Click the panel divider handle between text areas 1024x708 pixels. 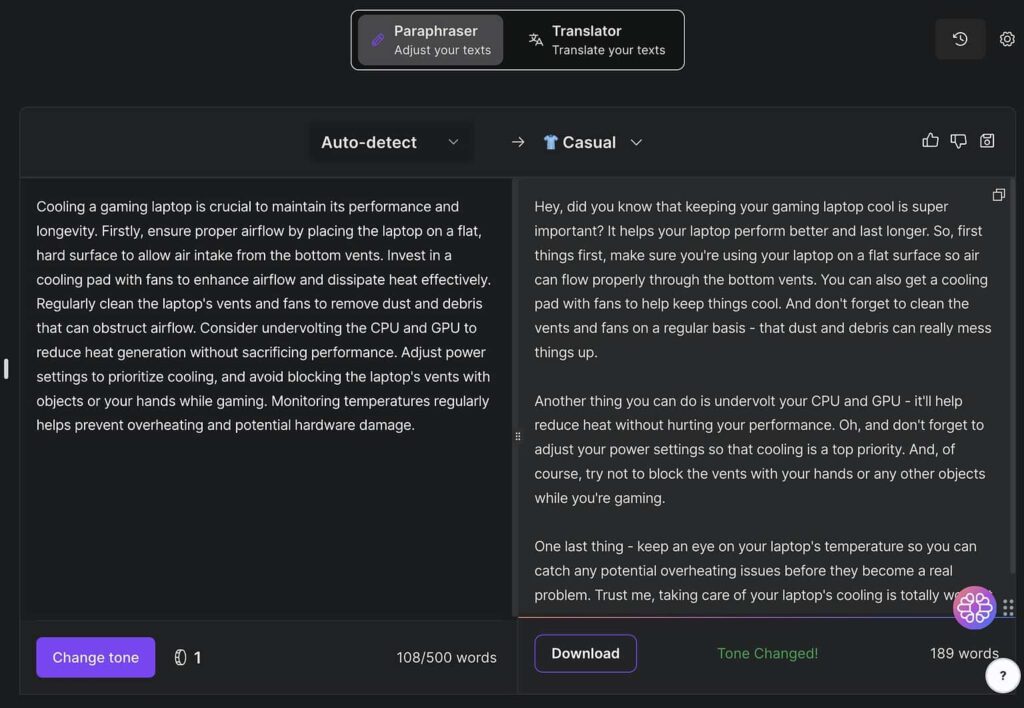[517, 436]
